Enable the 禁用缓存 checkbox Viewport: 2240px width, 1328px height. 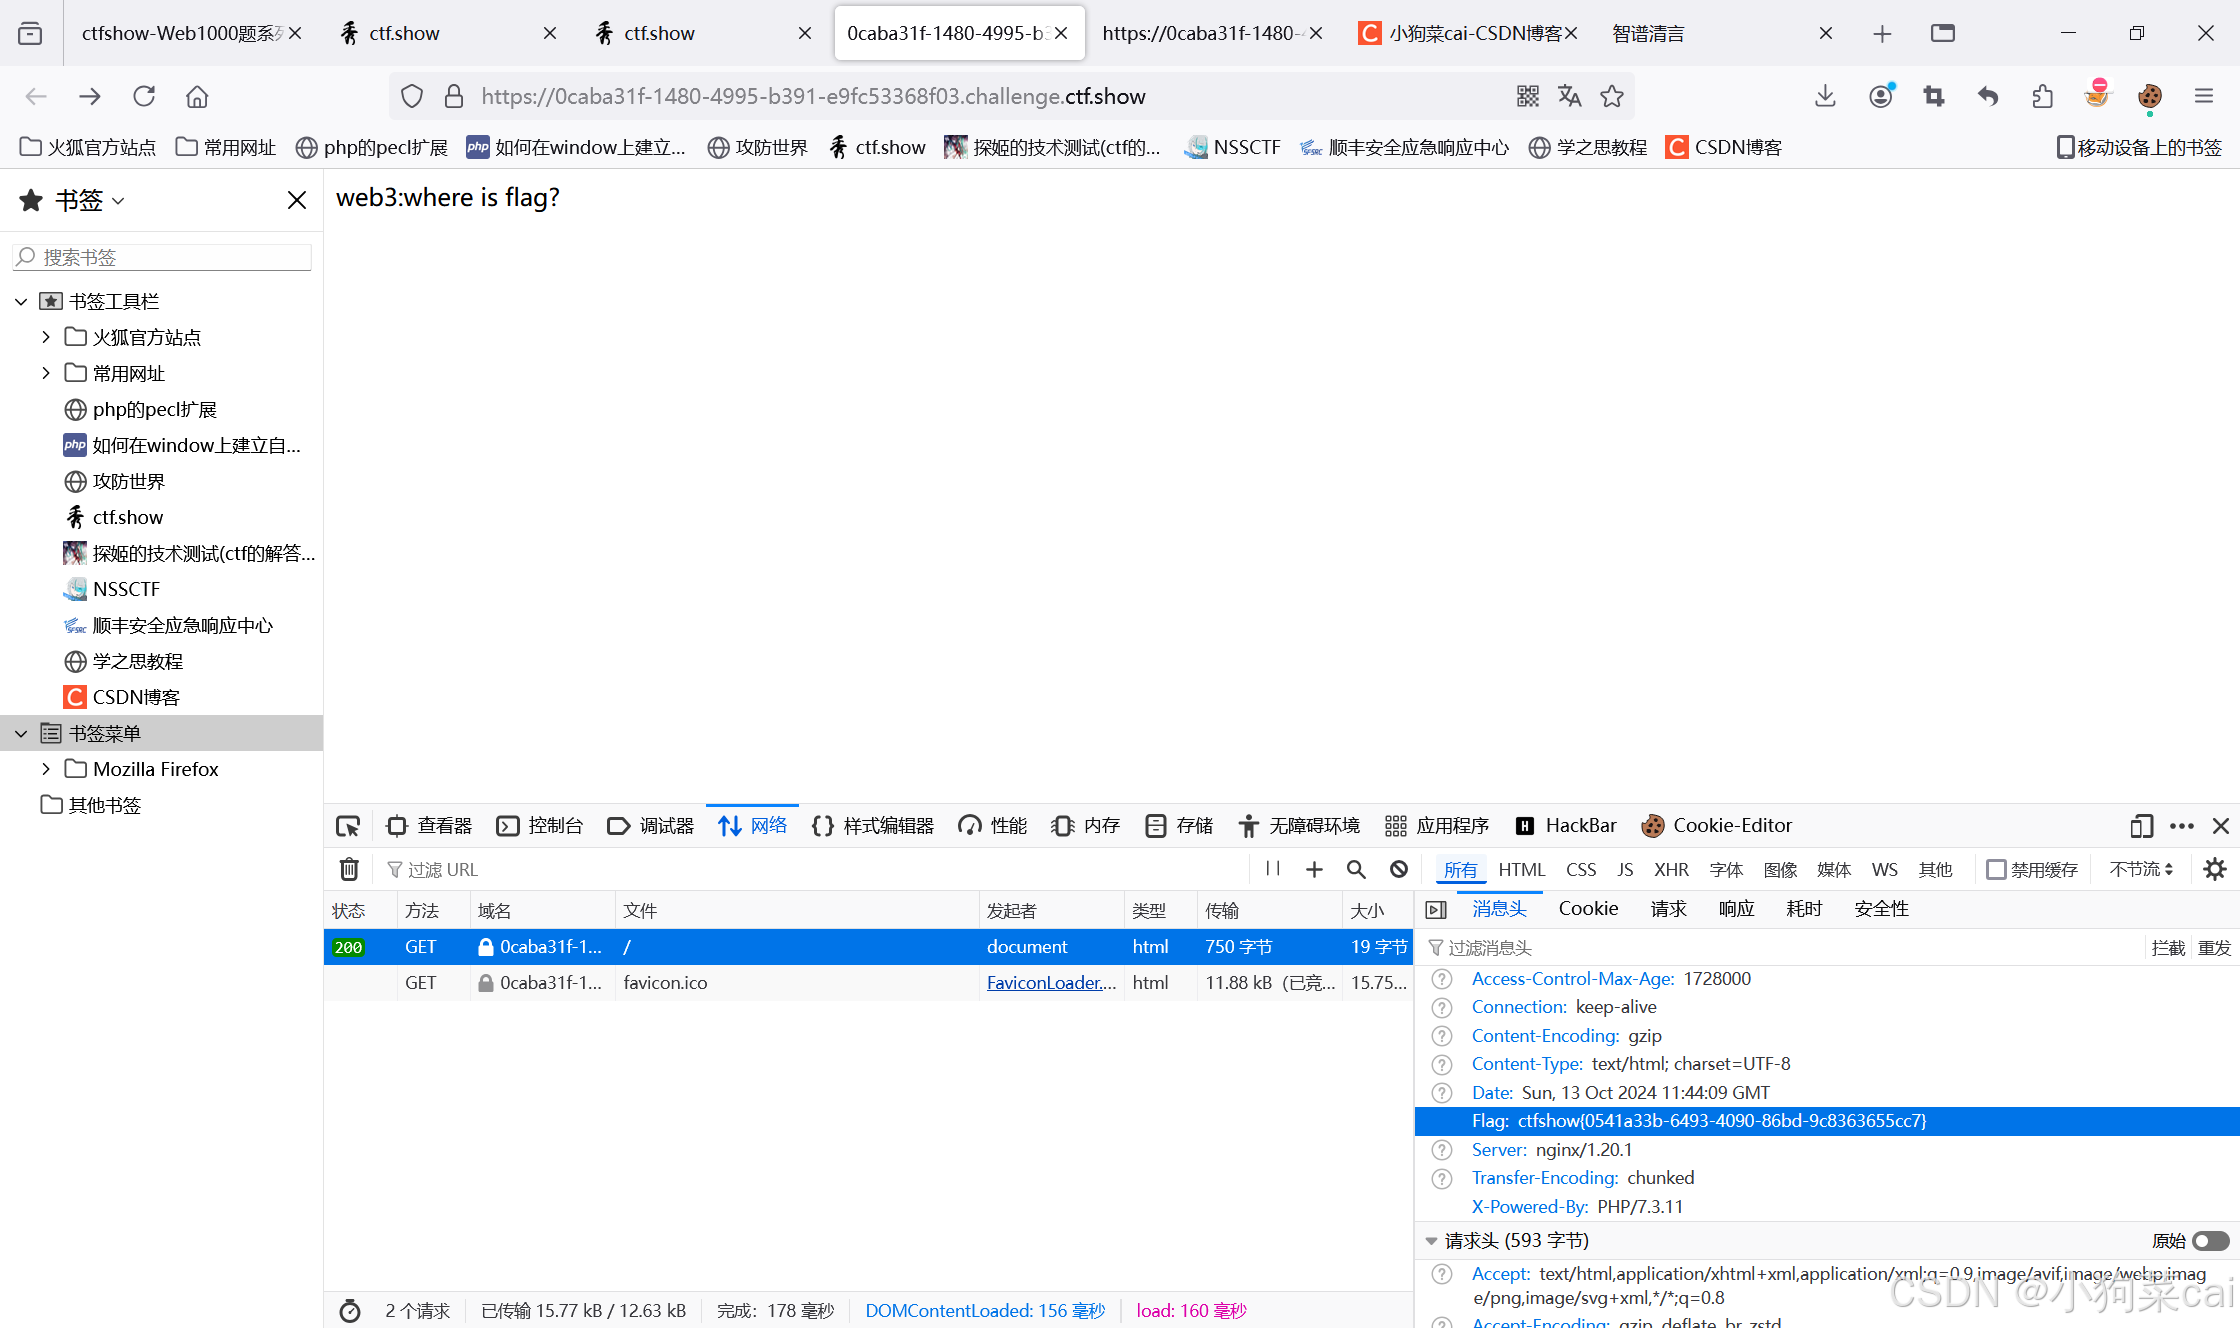pyautogui.click(x=1996, y=869)
